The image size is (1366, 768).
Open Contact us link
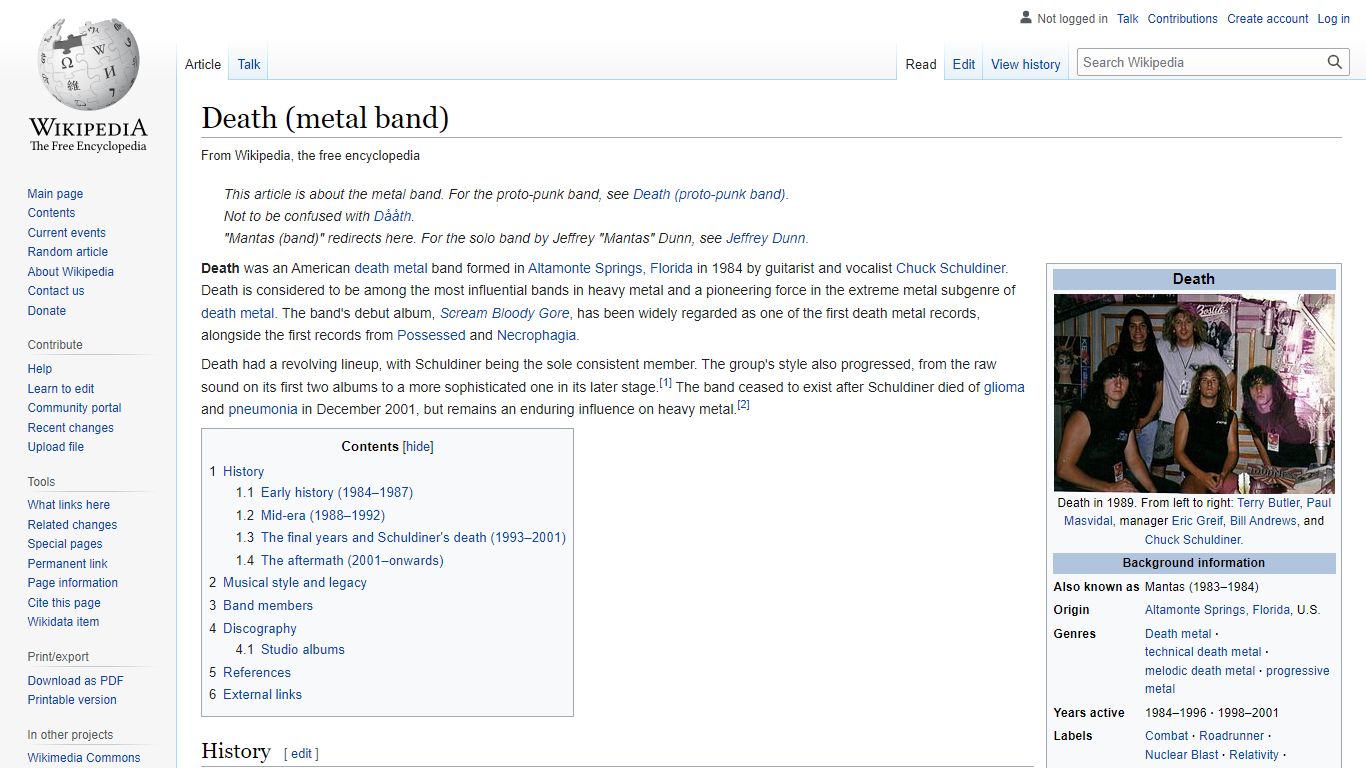tap(56, 291)
